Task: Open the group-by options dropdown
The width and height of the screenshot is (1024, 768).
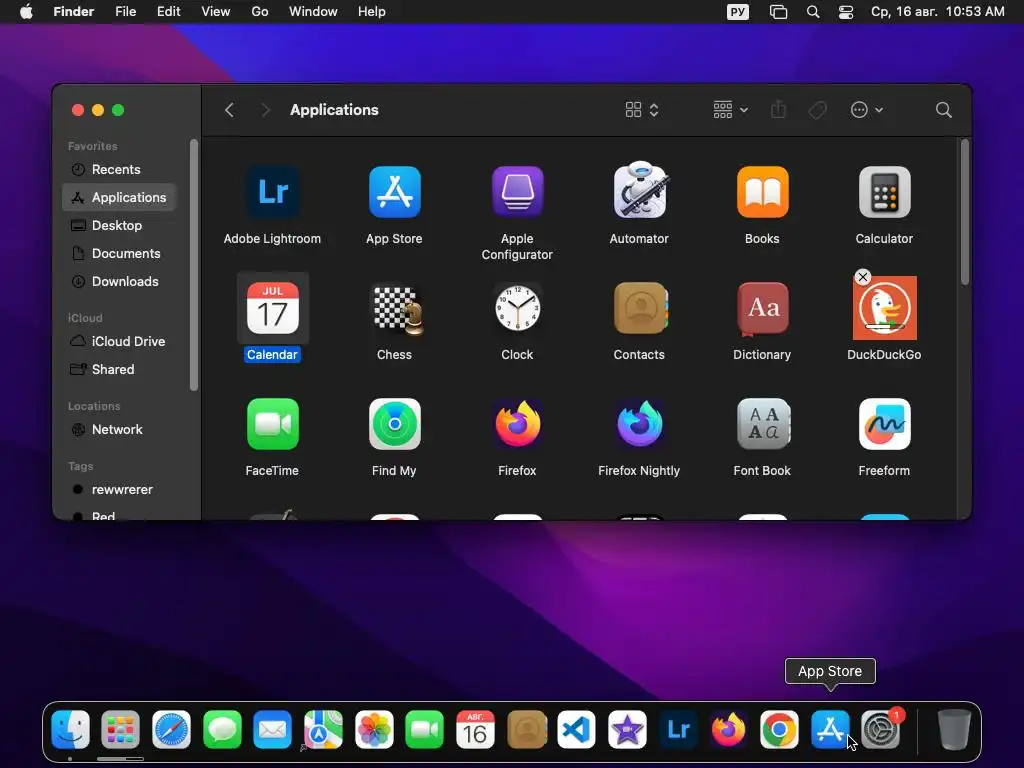Action: (730, 110)
